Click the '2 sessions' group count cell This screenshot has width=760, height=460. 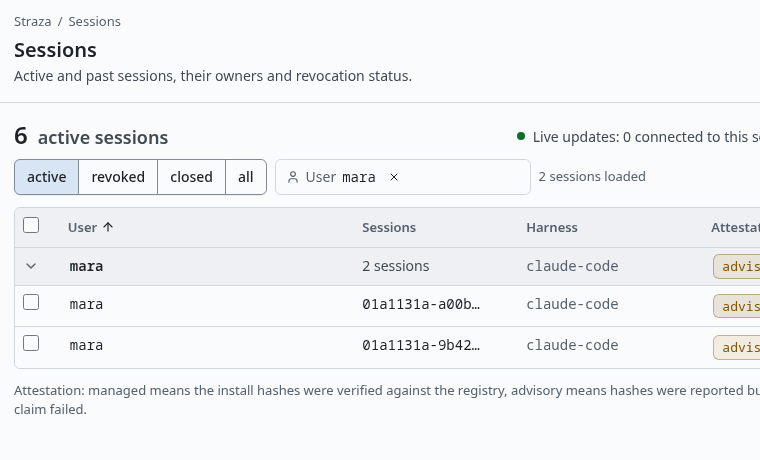[396, 266]
